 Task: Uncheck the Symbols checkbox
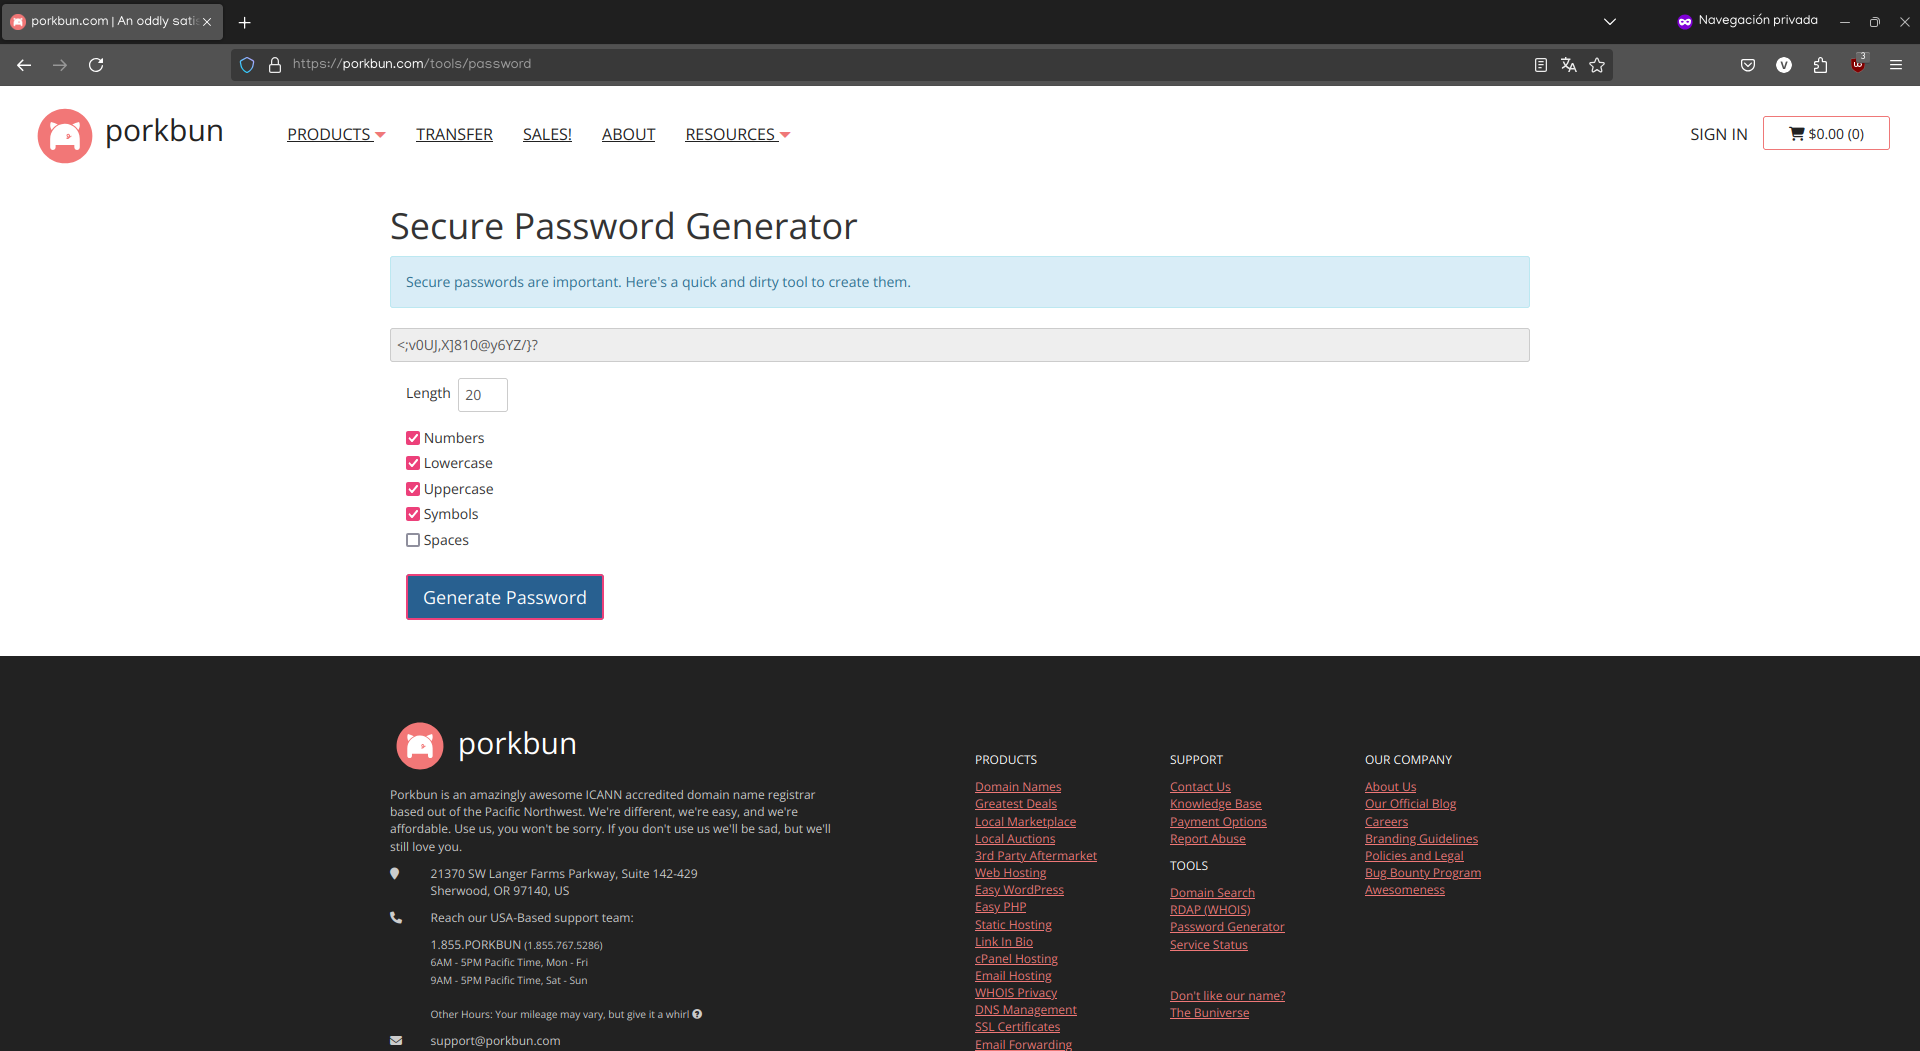click(413, 514)
